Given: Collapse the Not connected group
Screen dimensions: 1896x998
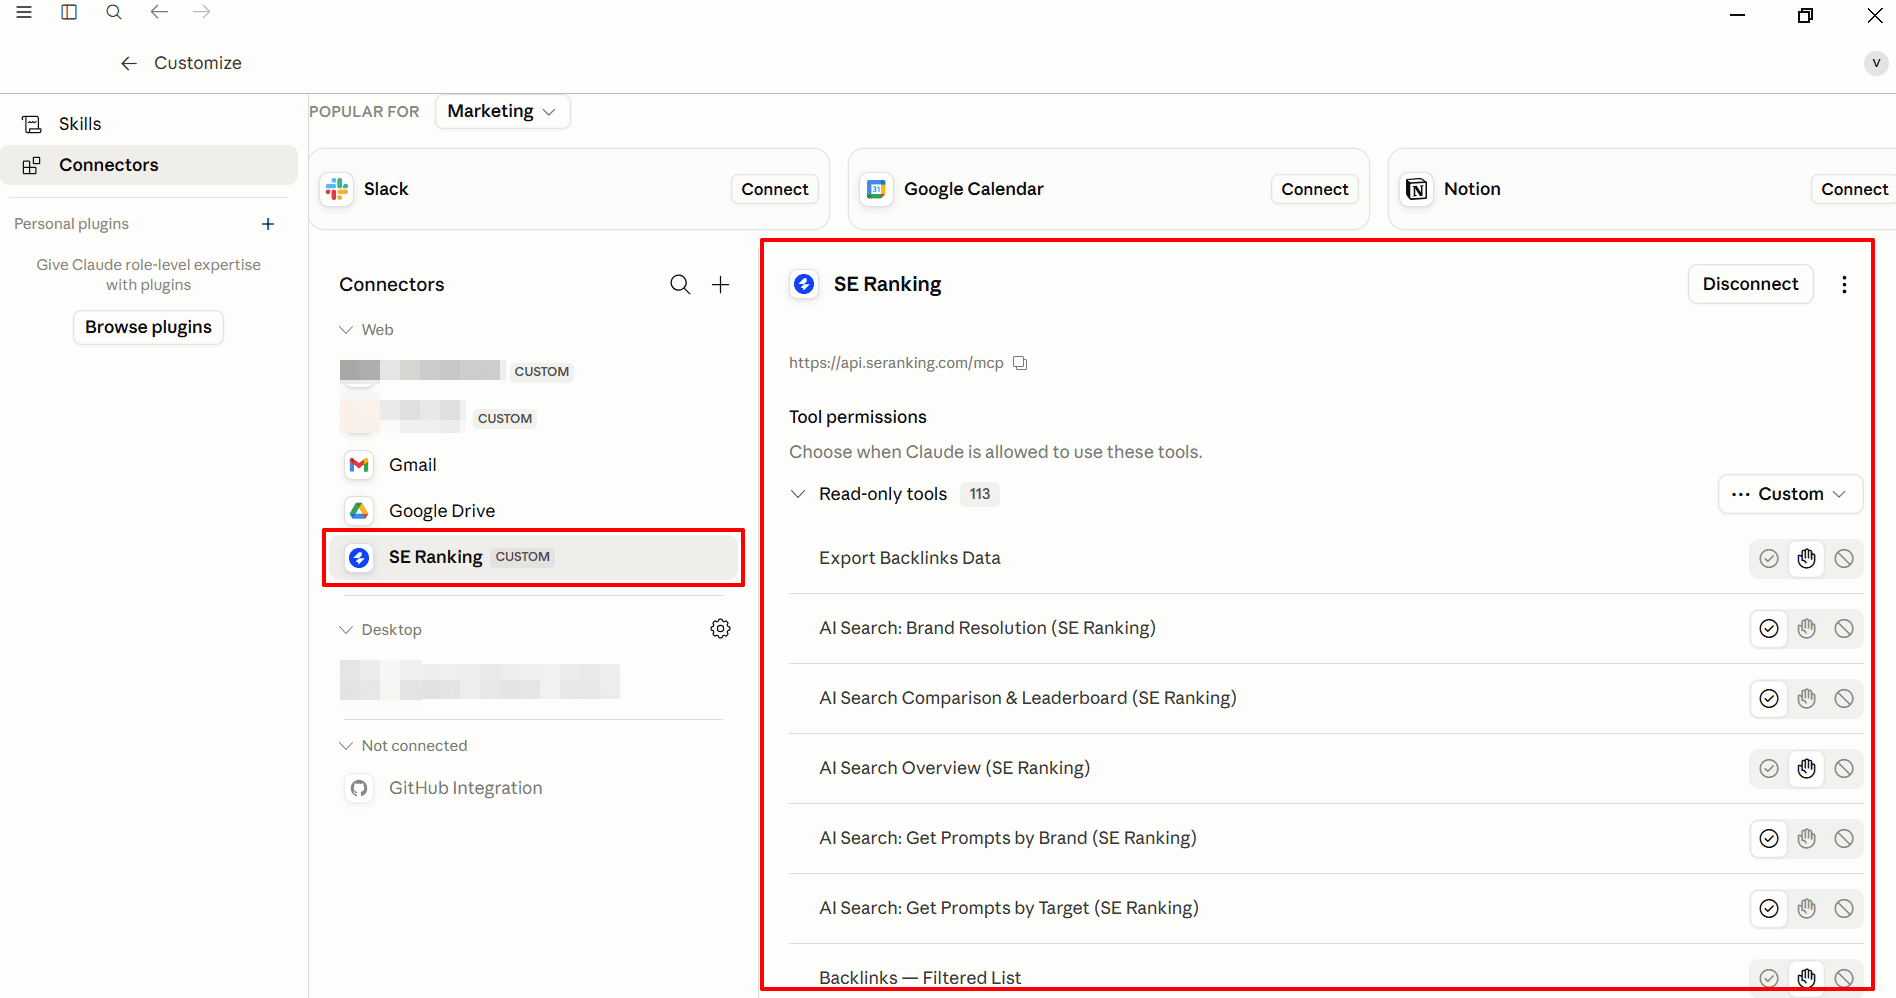Looking at the screenshot, I should (x=346, y=746).
